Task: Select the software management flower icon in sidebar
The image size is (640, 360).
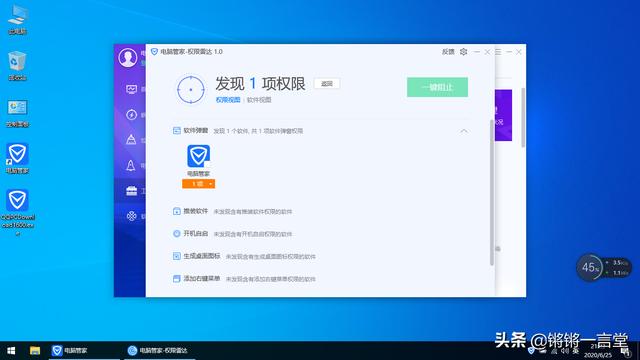Action: tap(131, 216)
